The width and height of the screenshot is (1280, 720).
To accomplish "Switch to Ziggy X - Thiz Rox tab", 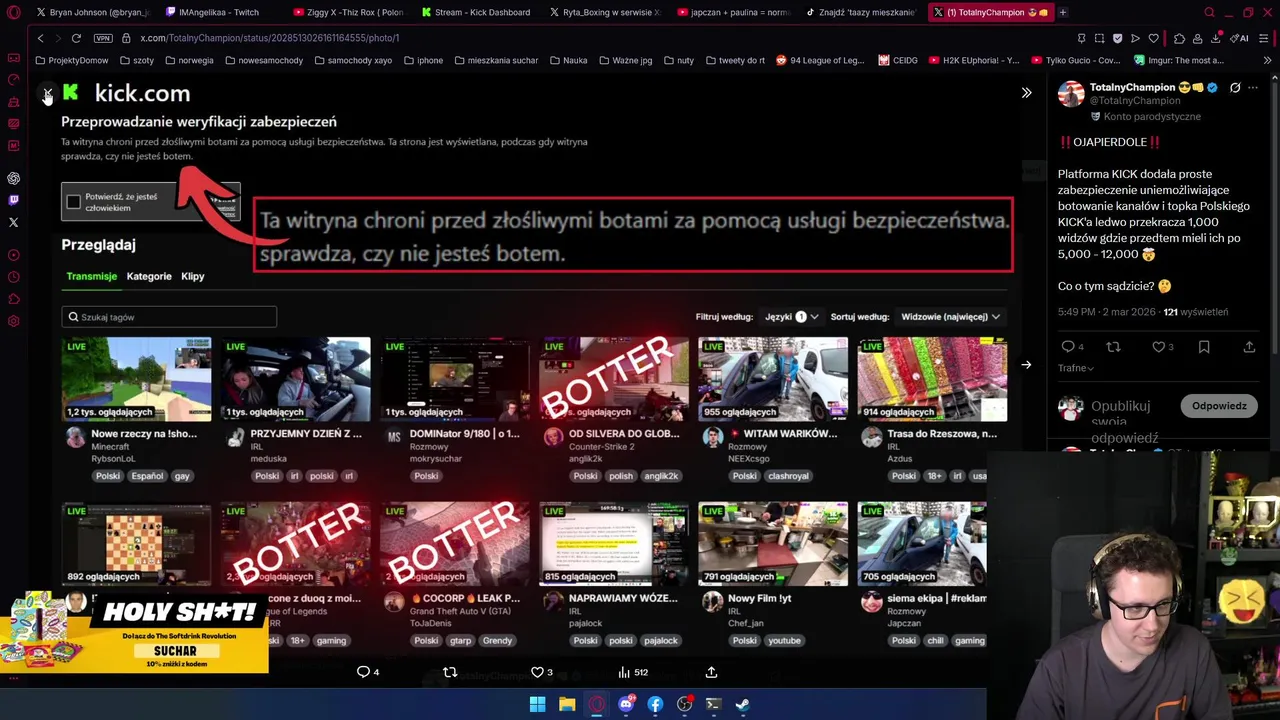I will click(x=348, y=12).
